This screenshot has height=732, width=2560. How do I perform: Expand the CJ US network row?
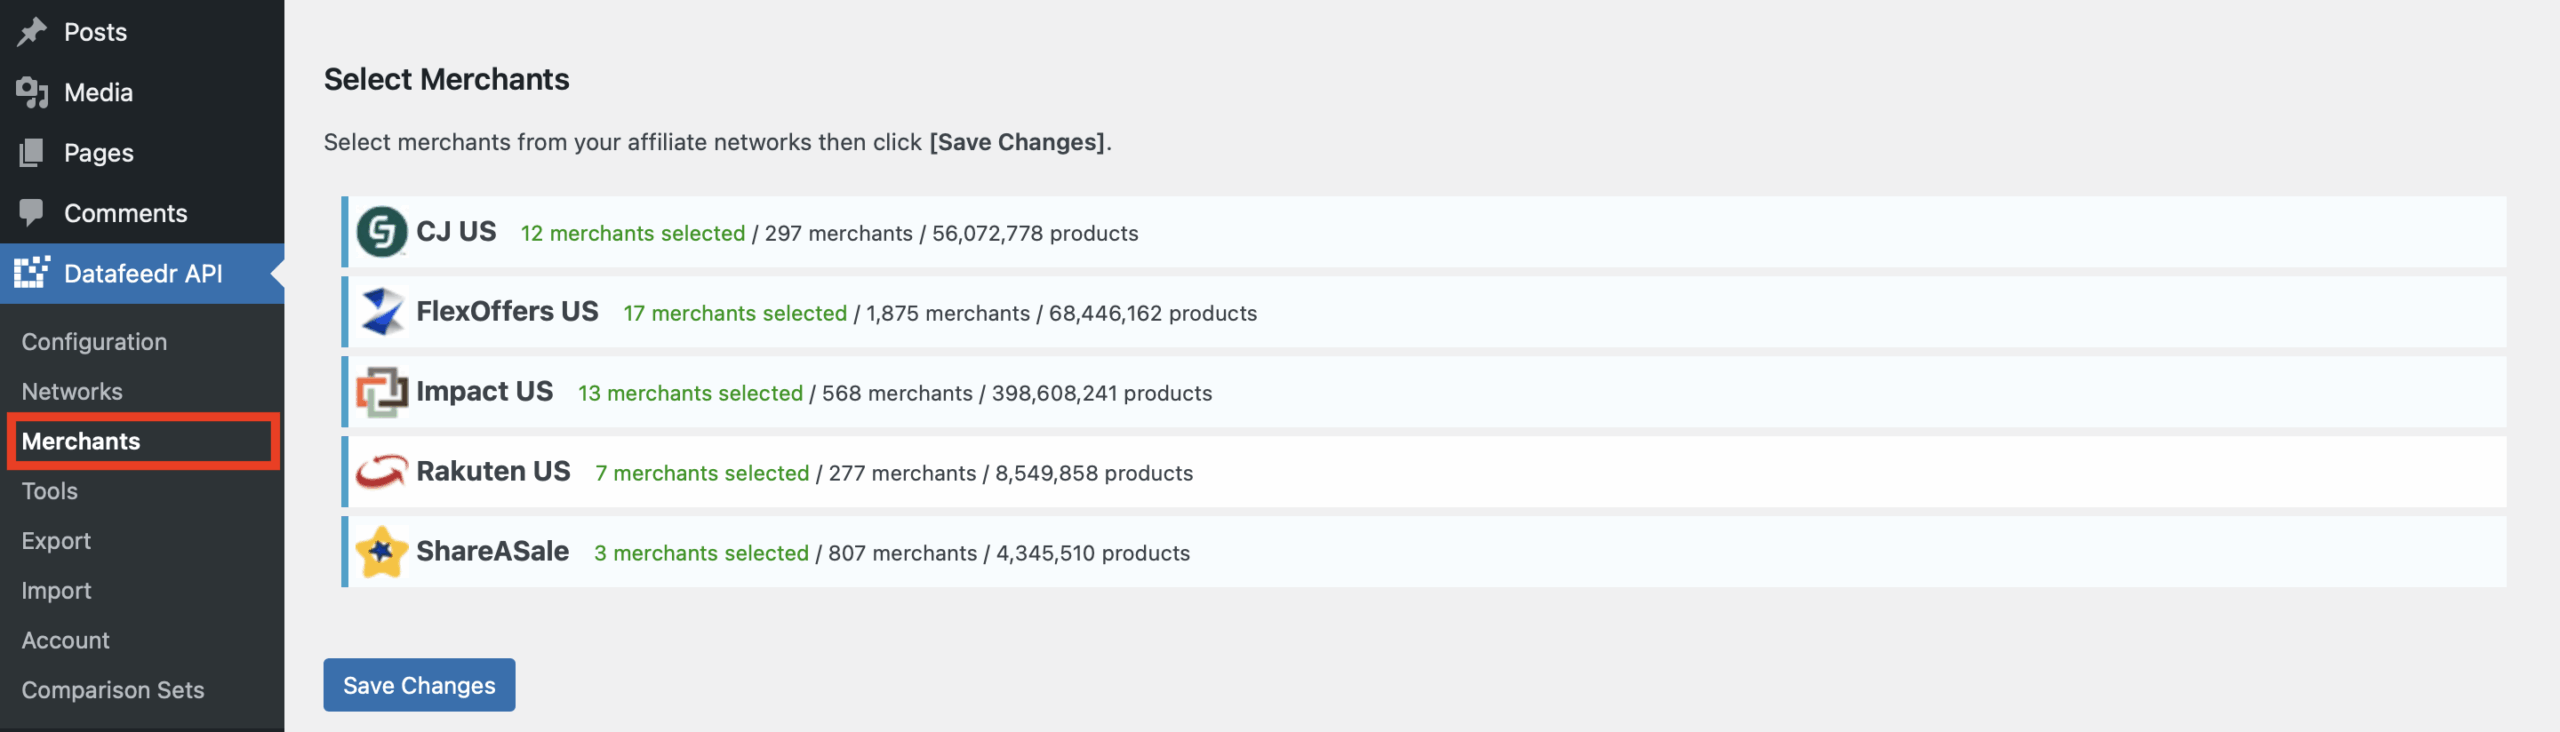456,232
